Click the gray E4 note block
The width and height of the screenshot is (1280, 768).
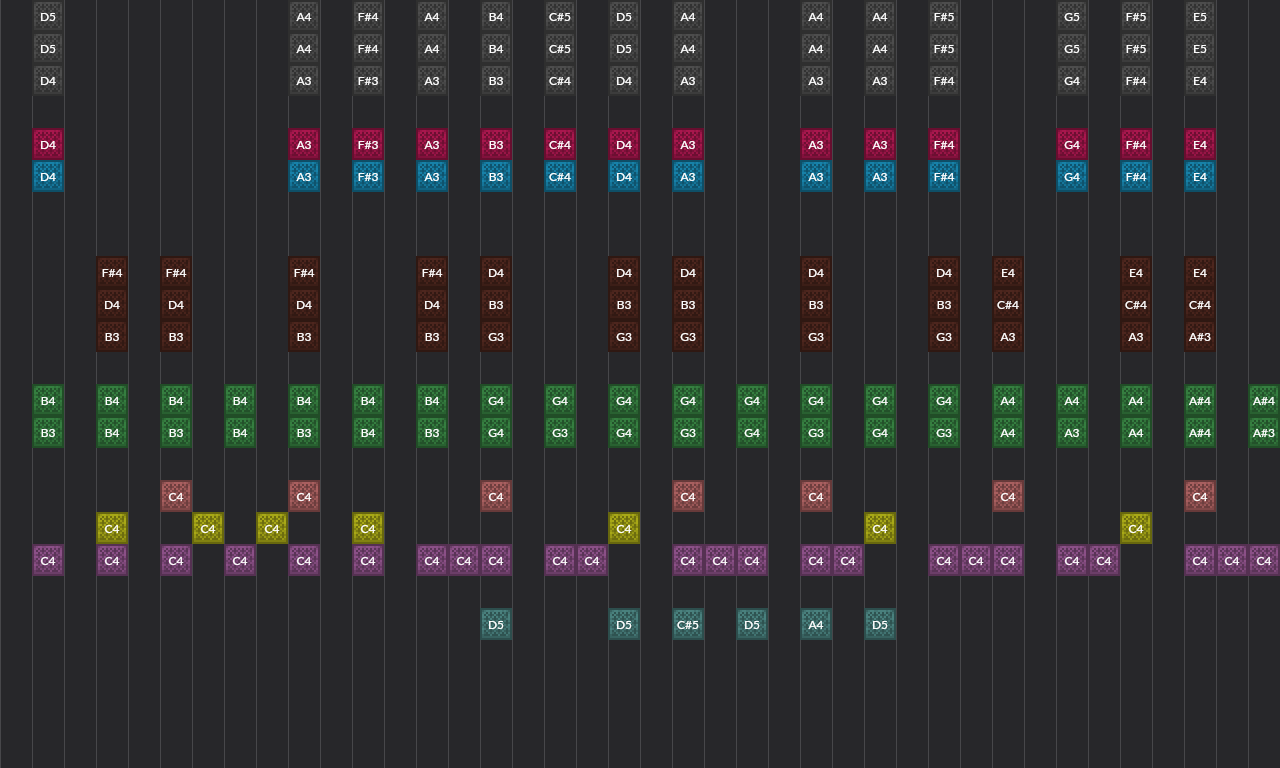point(1200,81)
